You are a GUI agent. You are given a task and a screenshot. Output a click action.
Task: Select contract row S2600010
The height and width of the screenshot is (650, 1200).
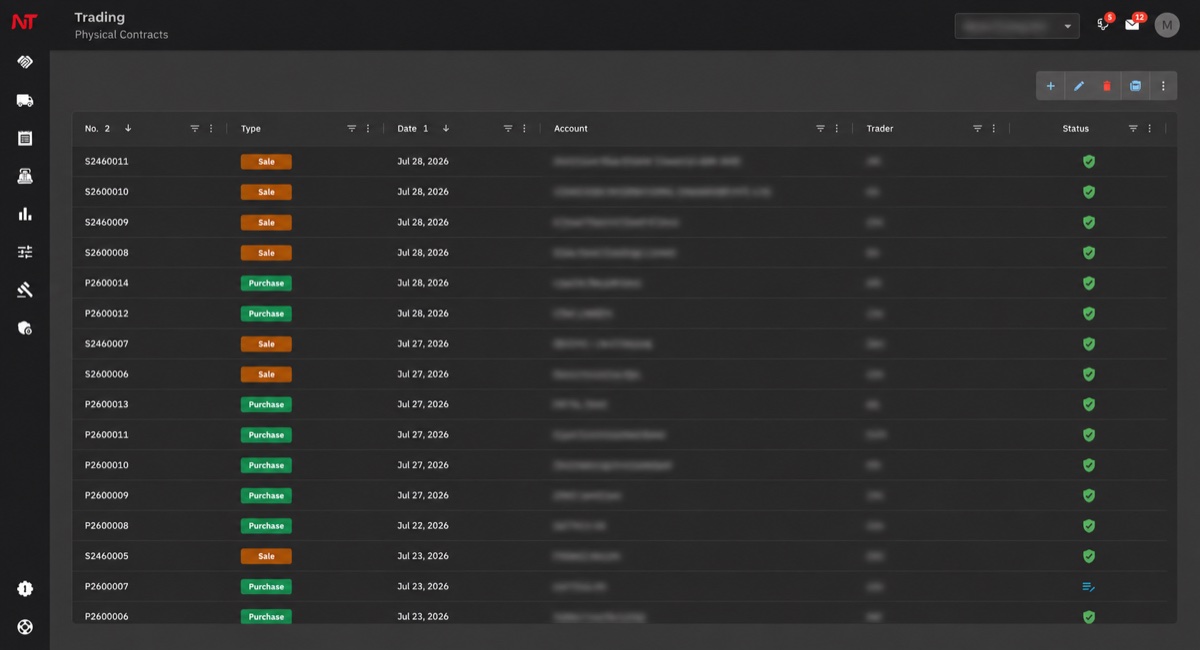pos(620,192)
